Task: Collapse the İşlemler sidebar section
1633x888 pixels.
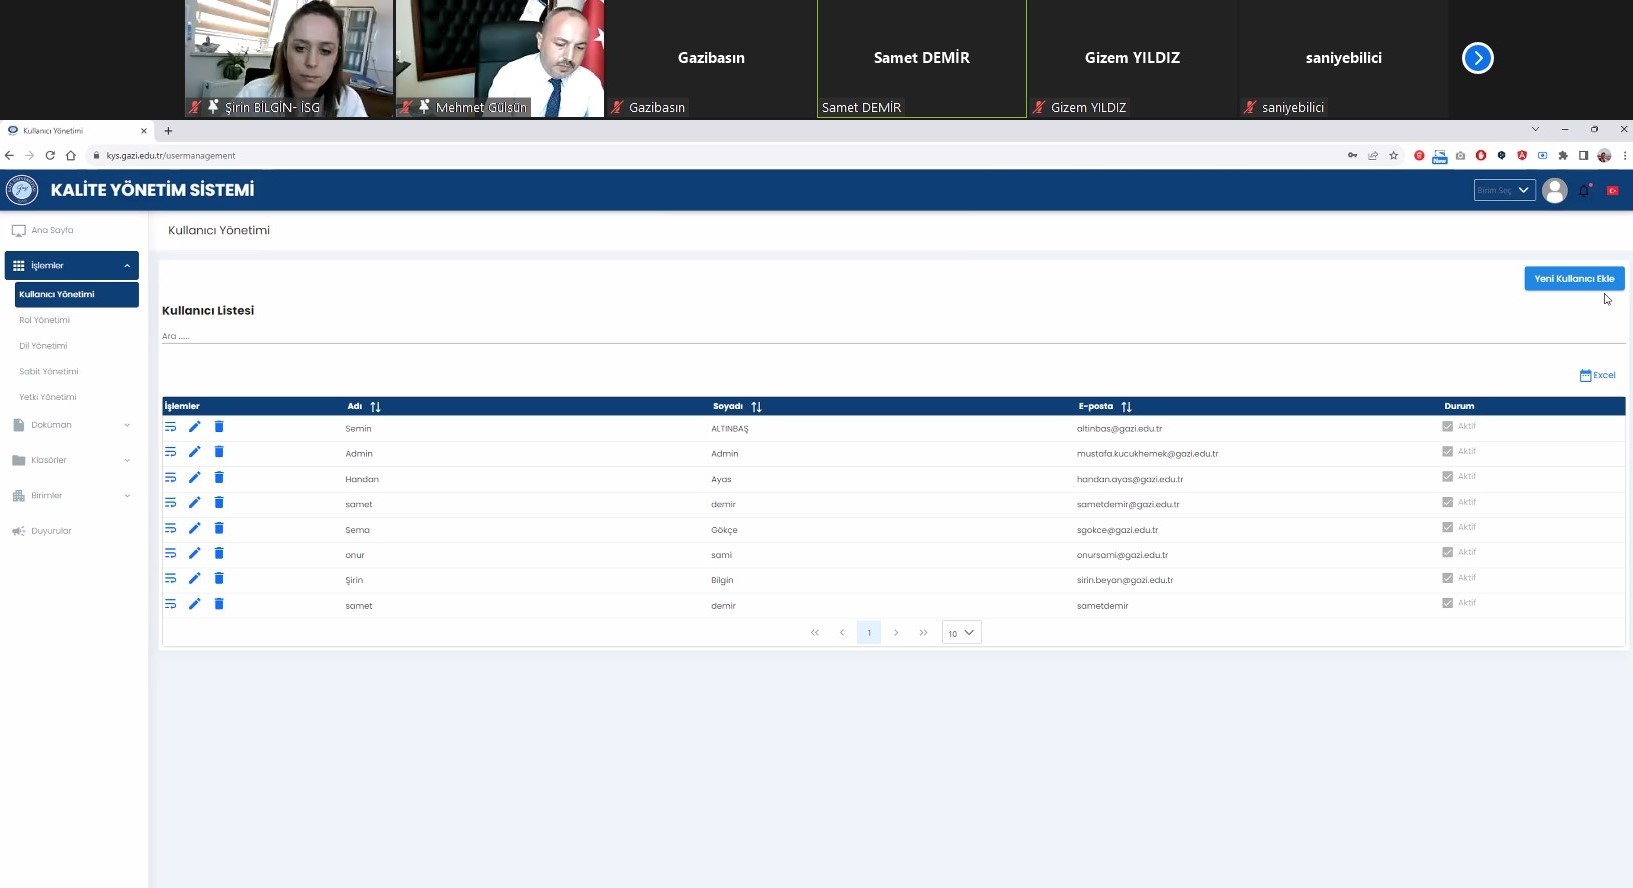Action: coord(72,265)
